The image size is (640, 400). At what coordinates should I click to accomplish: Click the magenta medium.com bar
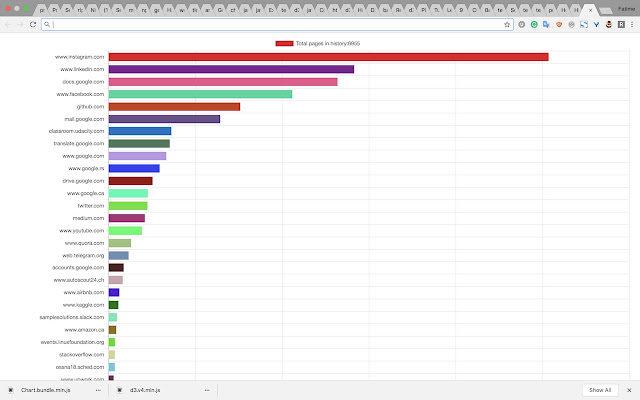(127, 218)
